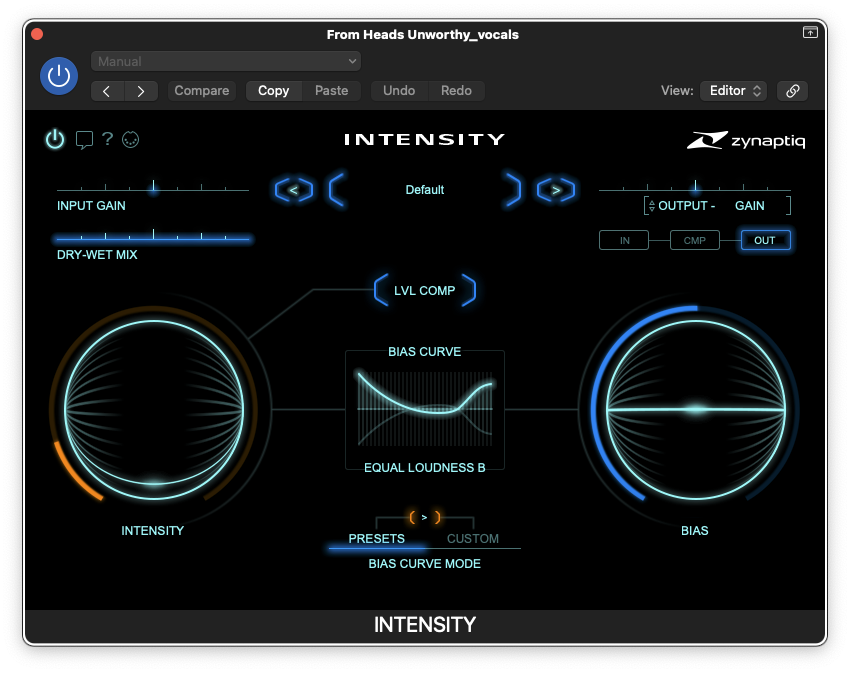850x673 pixels.
Task: Select the OUT monitor button
Action: (765, 240)
